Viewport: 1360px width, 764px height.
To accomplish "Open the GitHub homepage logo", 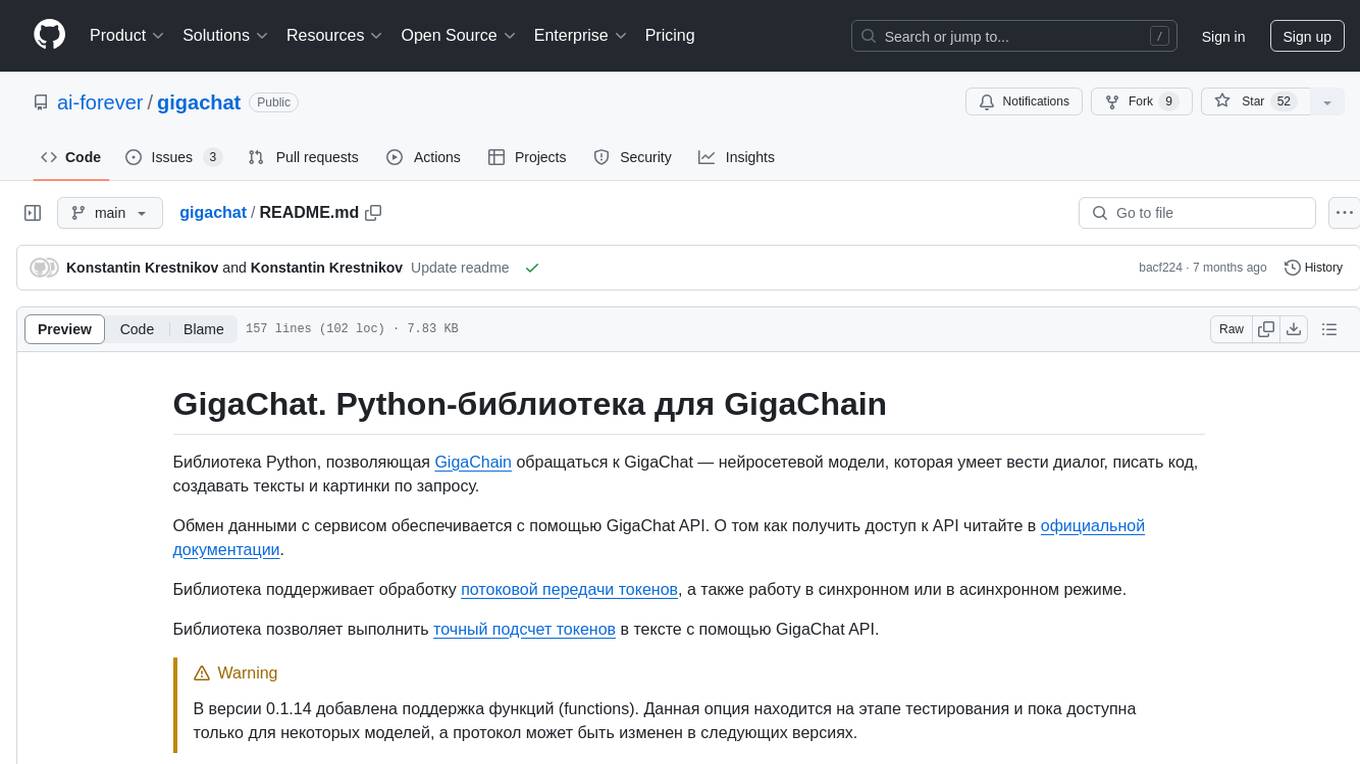I will coord(49,35).
